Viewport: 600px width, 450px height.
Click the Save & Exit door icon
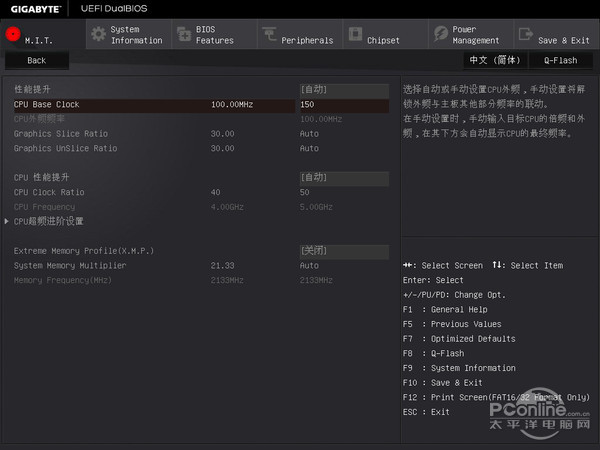tap(526, 34)
